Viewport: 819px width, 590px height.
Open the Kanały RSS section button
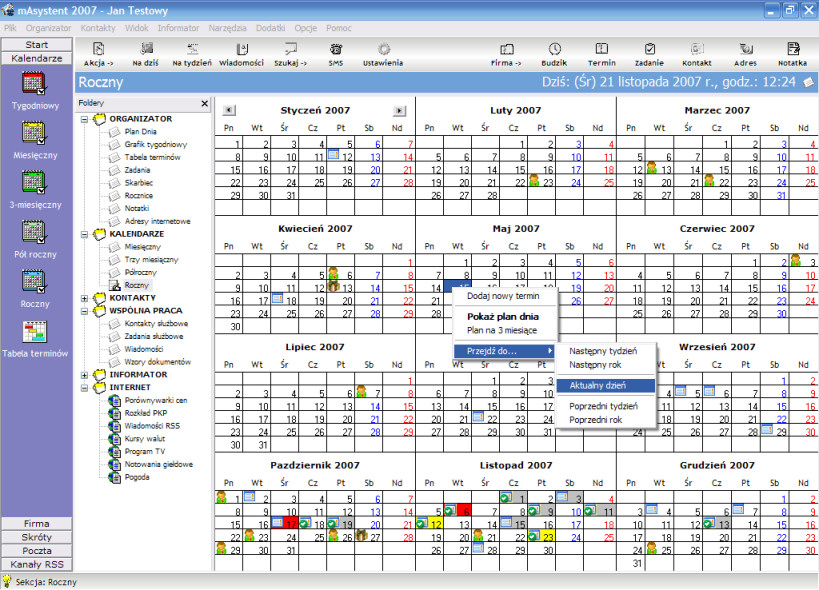[37, 564]
